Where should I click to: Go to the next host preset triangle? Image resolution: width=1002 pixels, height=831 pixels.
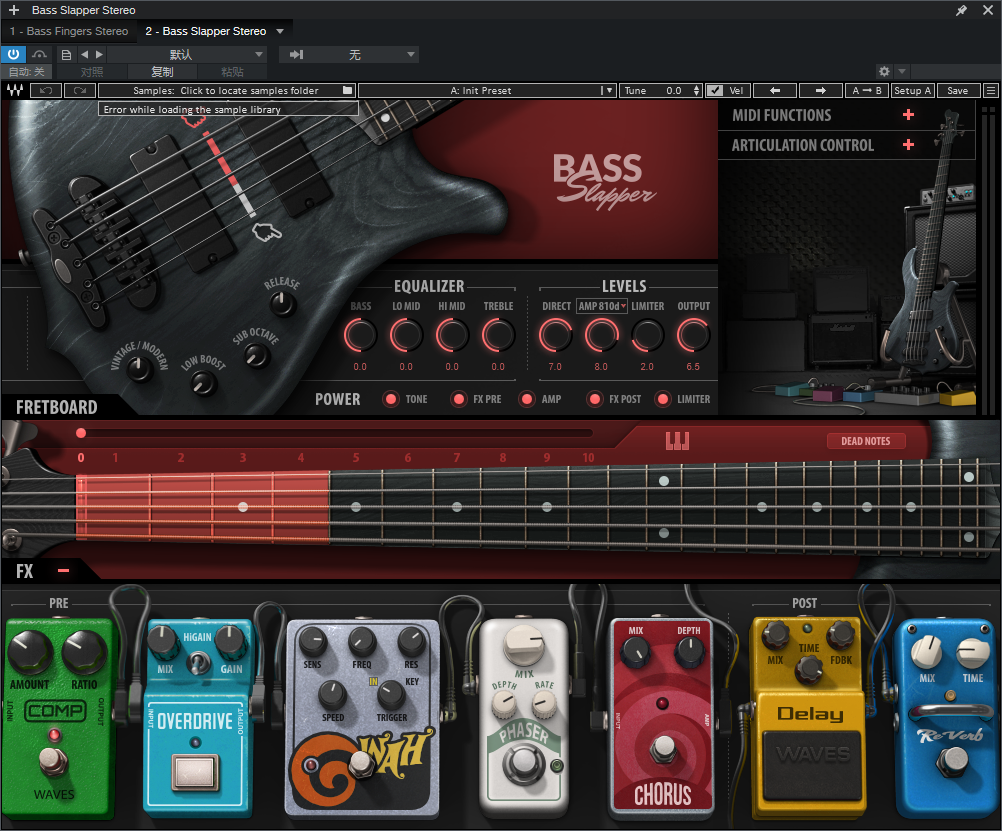point(99,55)
